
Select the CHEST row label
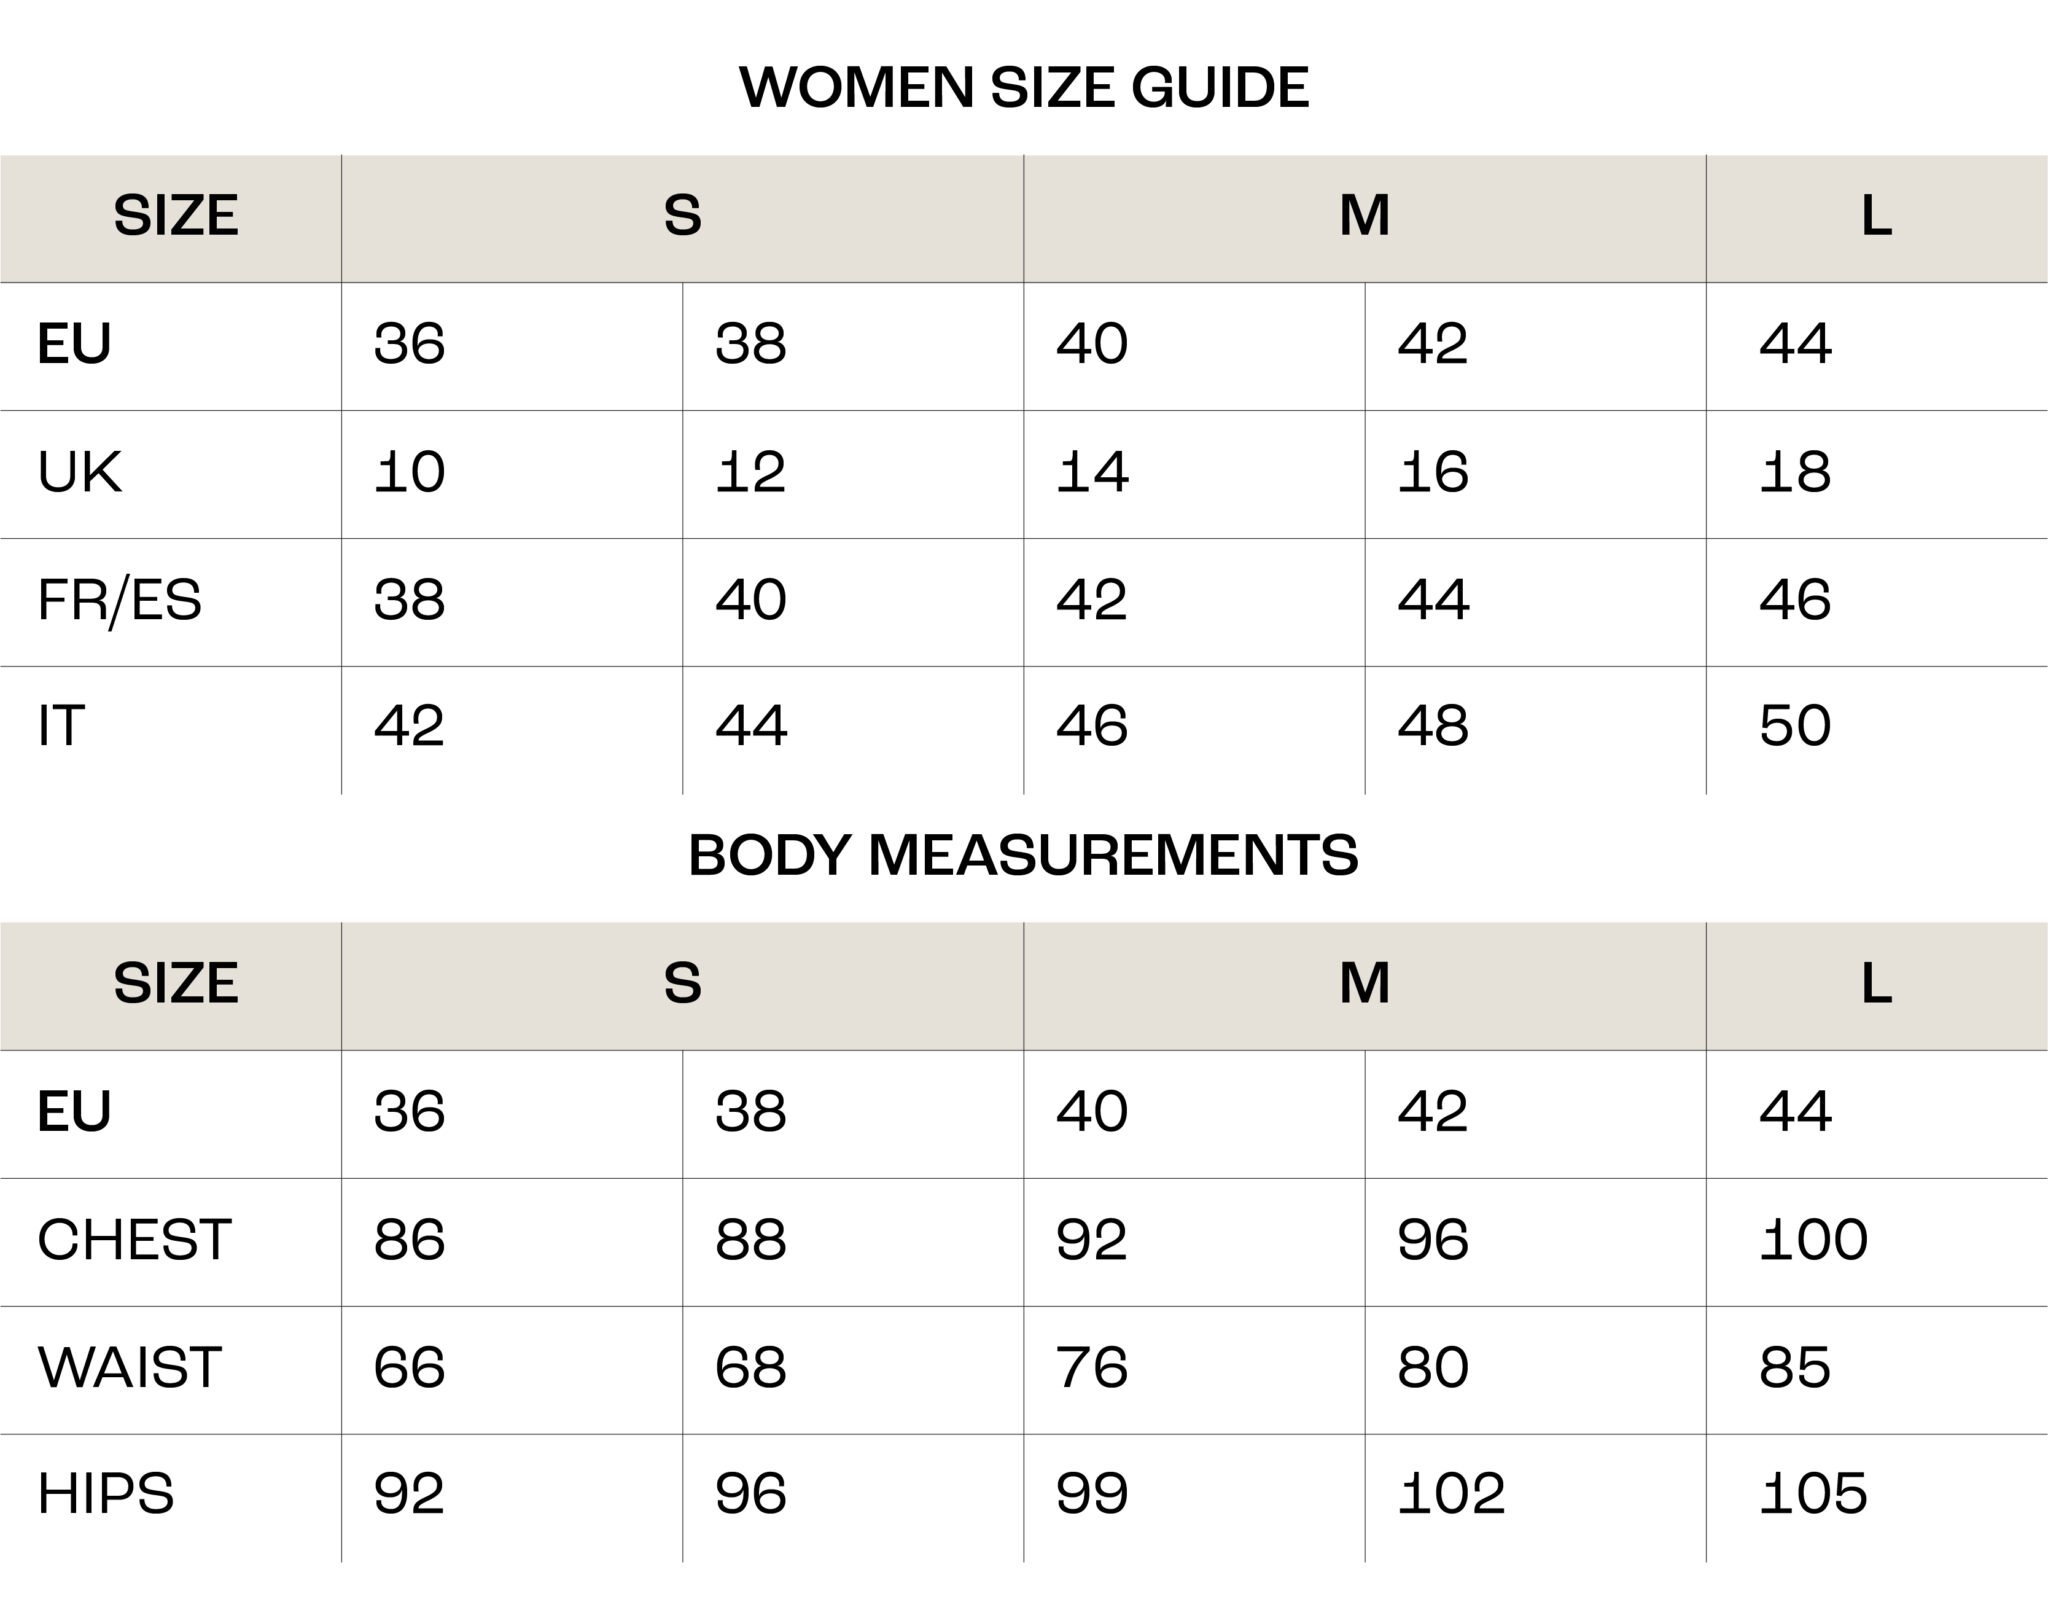(134, 1240)
